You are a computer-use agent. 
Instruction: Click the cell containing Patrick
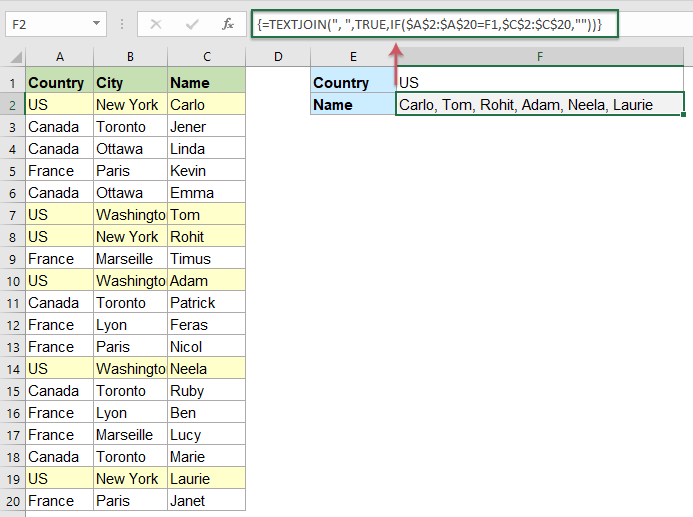tap(206, 303)
